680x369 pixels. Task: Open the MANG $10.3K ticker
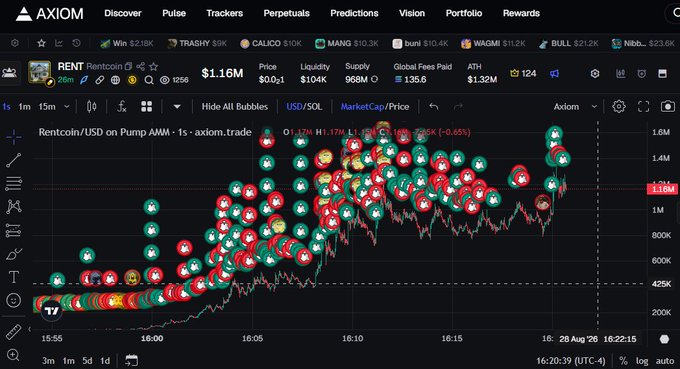pyautogui.click(x=347, y=43)
